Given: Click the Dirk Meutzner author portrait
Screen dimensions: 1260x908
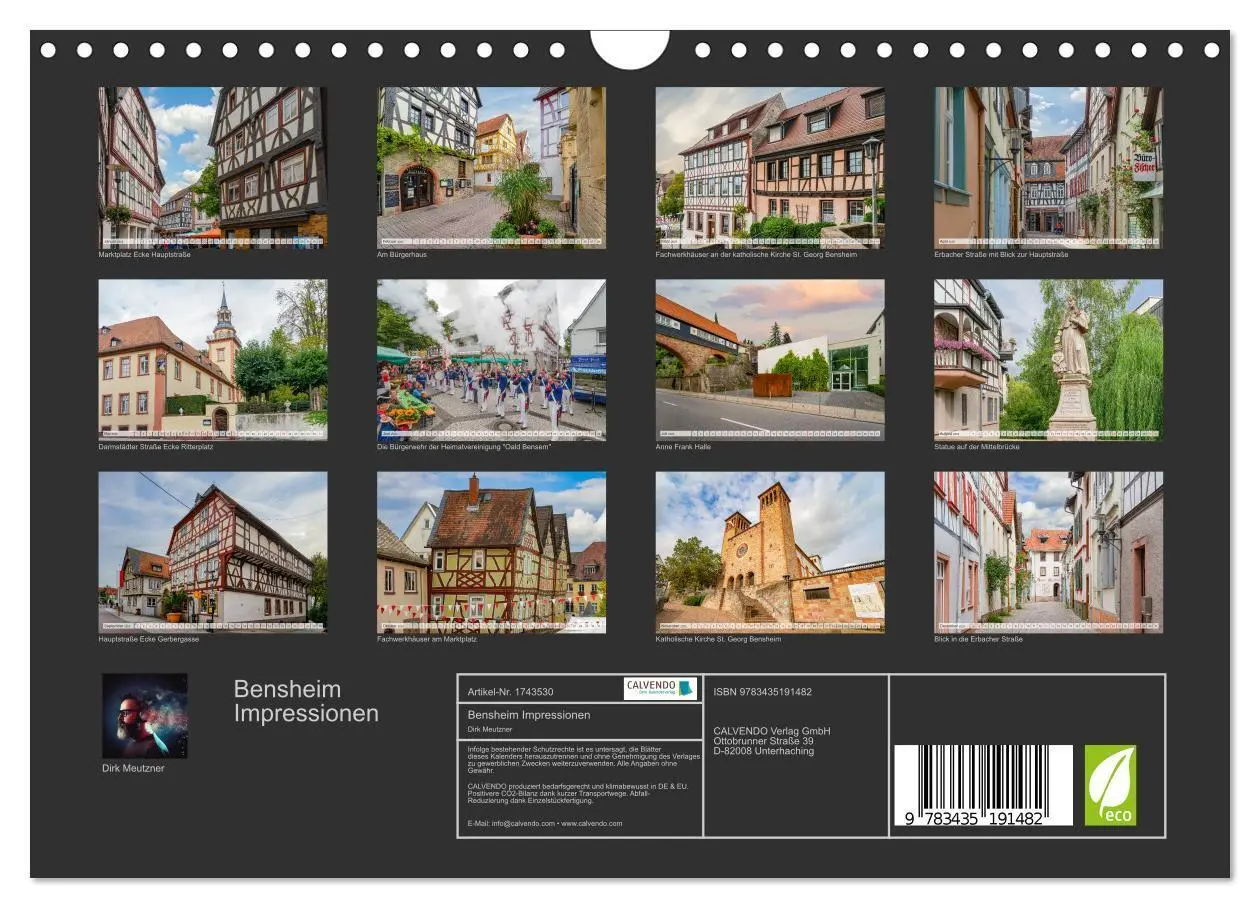Looking at the screenshot, I should coord(145,716).
